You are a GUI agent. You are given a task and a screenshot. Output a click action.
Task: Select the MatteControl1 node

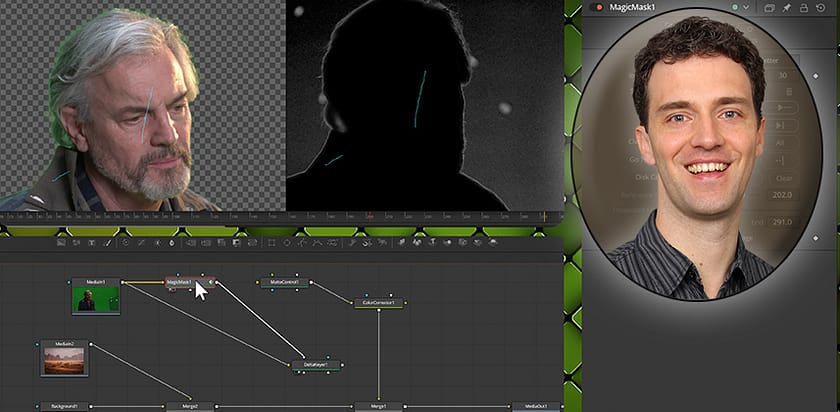tap(284, 282)
